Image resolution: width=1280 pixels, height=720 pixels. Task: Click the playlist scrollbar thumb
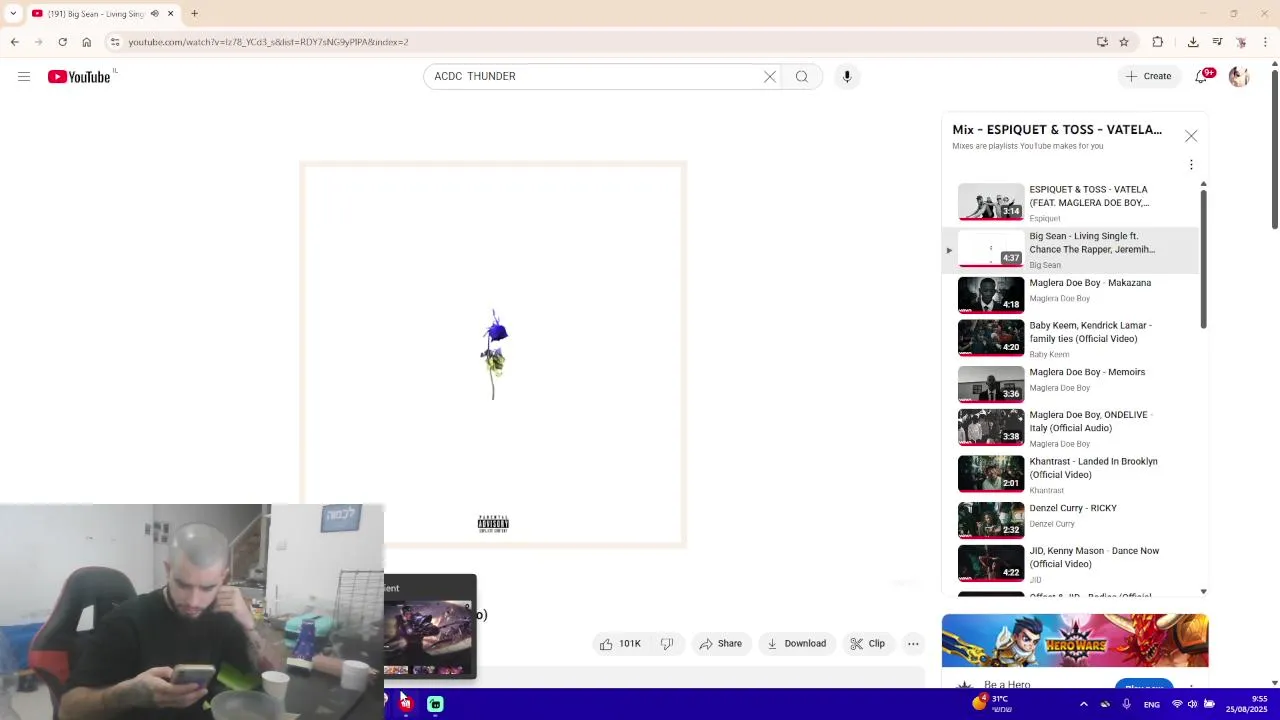click(x=1203, y=259)
